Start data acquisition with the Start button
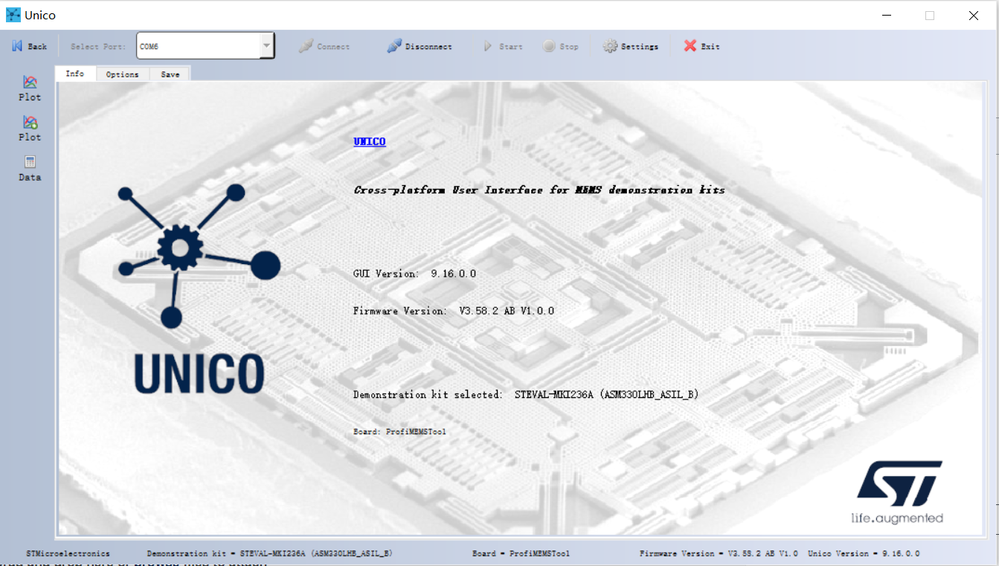 pyautogui.click(x=503, y=47)
